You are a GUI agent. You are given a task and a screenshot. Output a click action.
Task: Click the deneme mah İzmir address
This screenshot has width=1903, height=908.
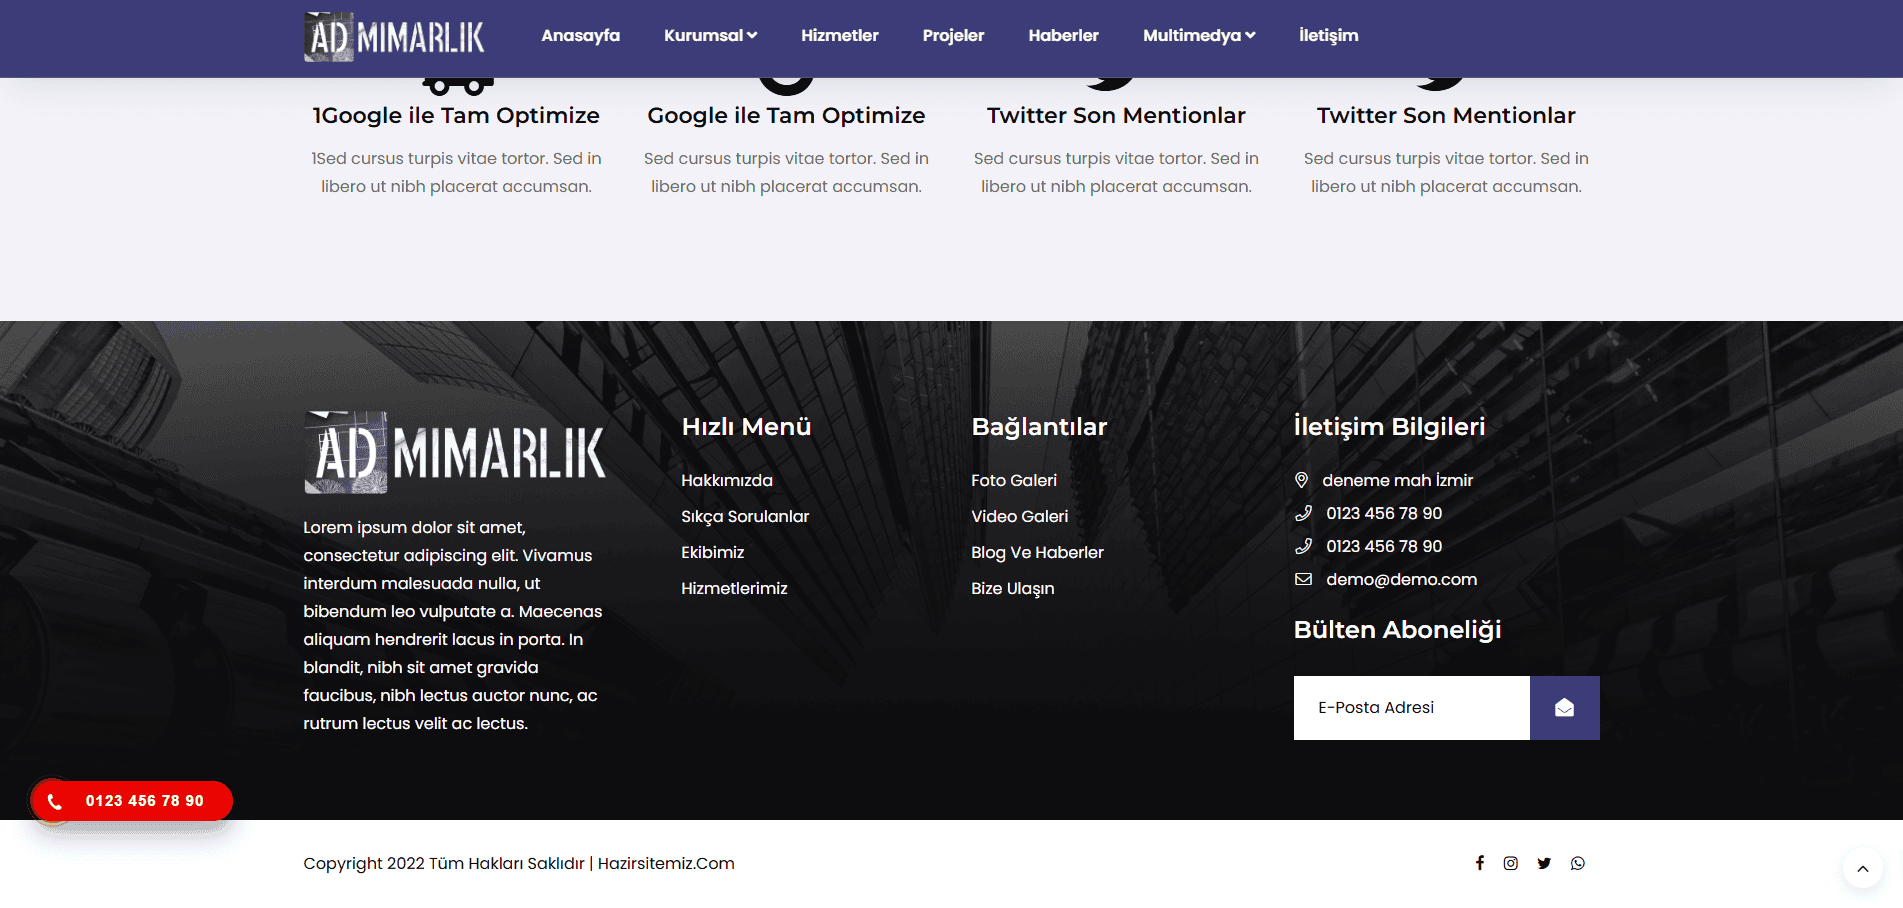pyautogui.click(x=1397, y=480)
